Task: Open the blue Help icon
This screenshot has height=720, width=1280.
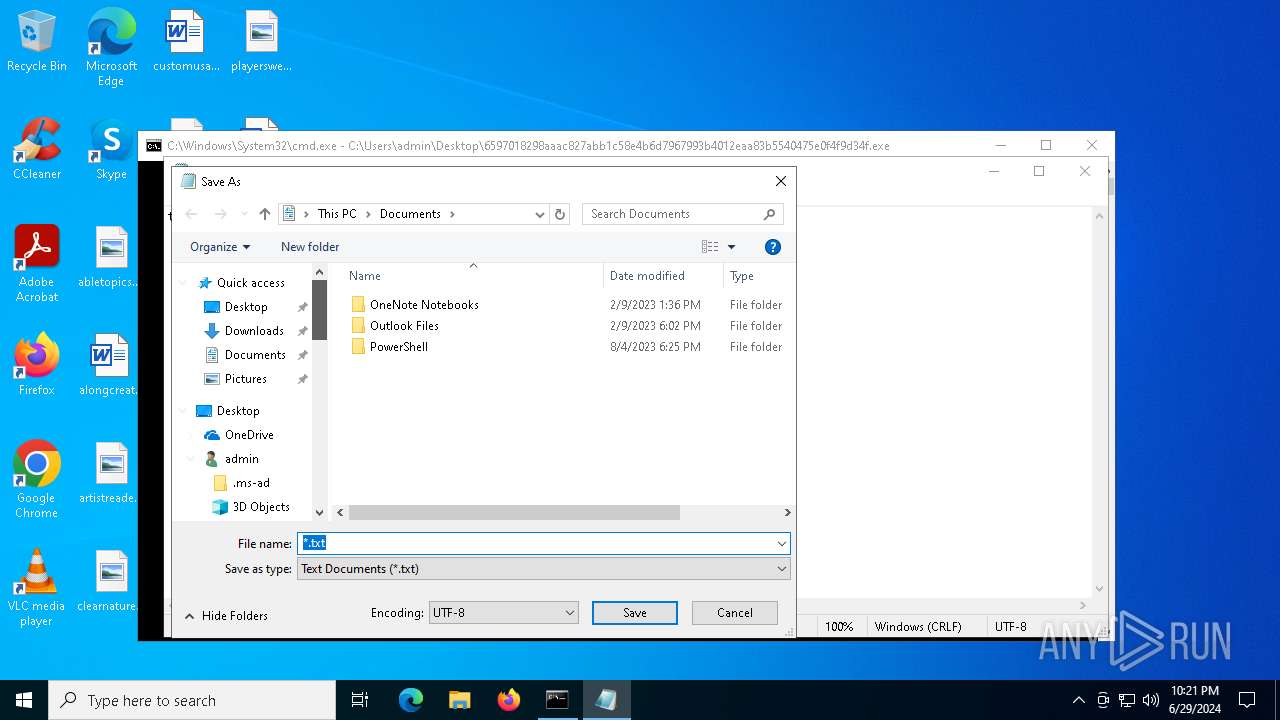Action: (x=772, y=247)
